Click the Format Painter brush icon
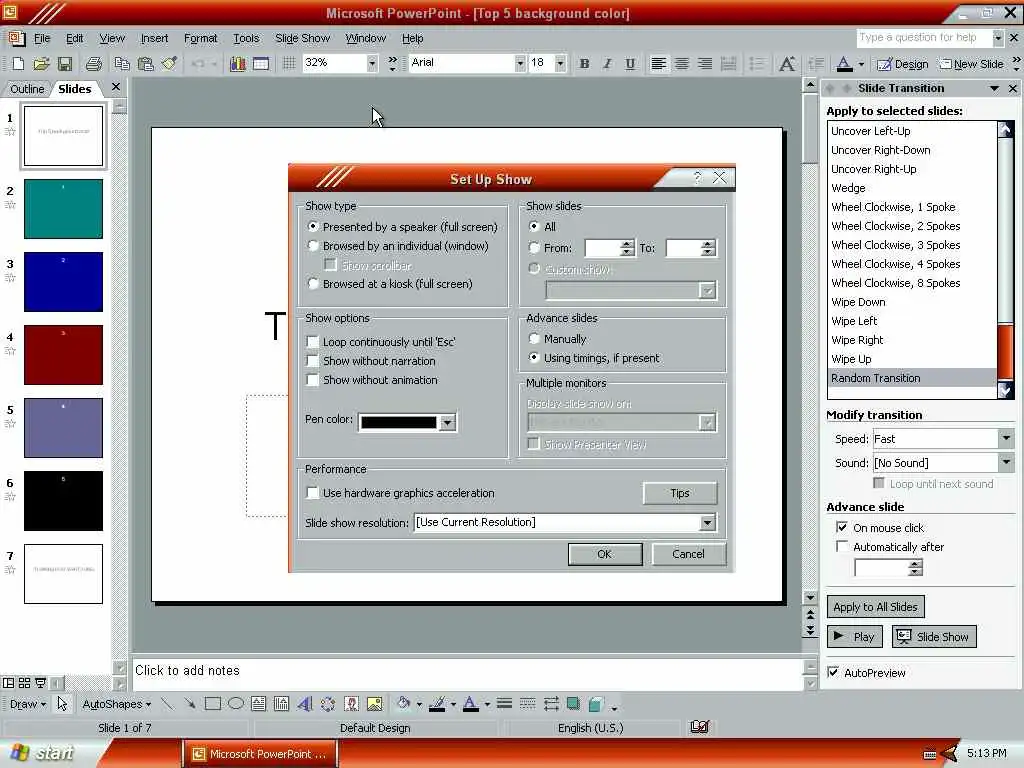Viewport: 1024px width, 768px height. [x=170, y=63]
